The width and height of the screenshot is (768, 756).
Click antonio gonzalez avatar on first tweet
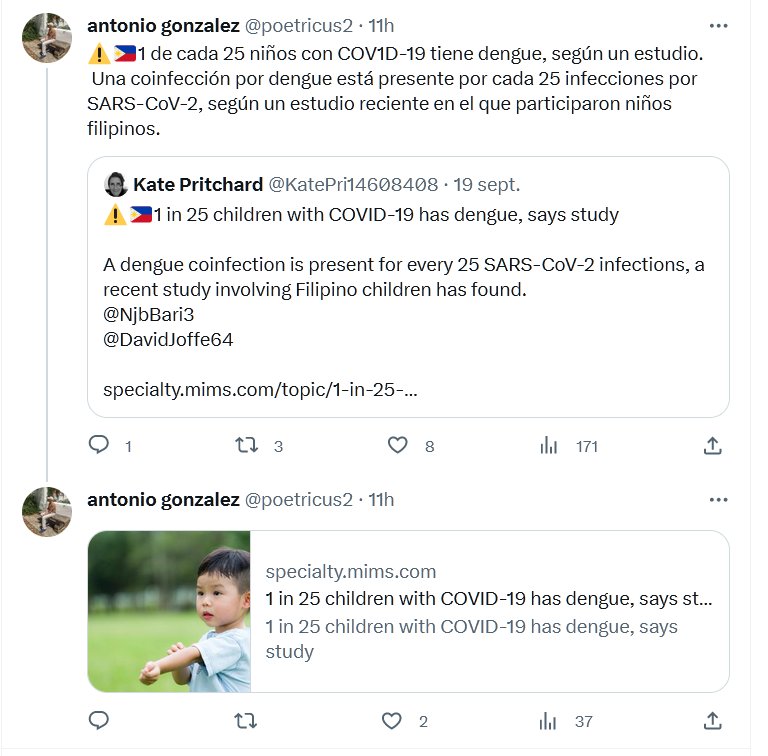point(47,38)
